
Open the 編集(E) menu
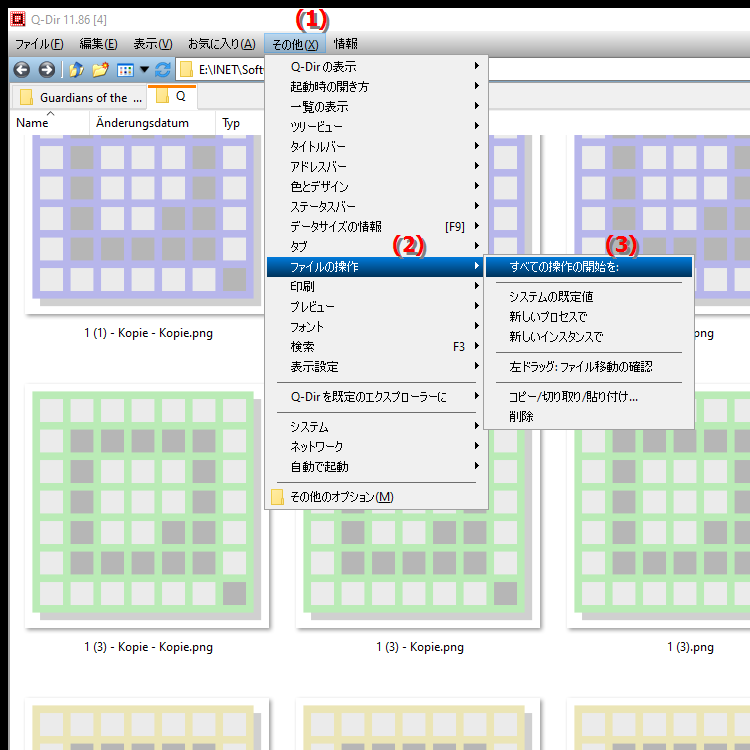98,44
